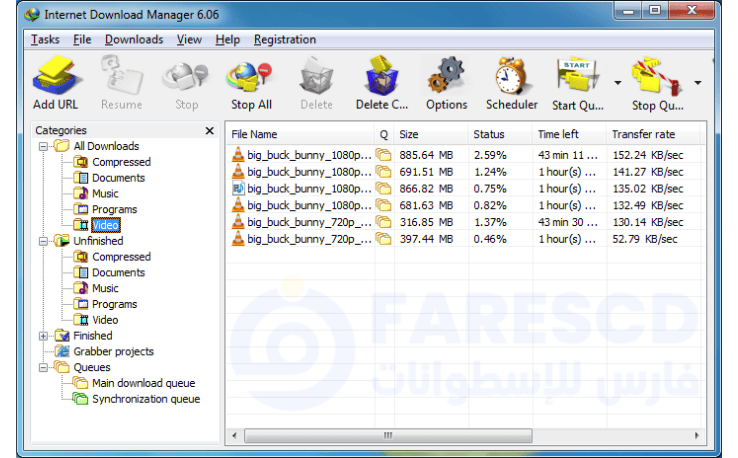Click the scroll right arrow
The width and height of the screenshot is (738, 458).
(697, 435)
